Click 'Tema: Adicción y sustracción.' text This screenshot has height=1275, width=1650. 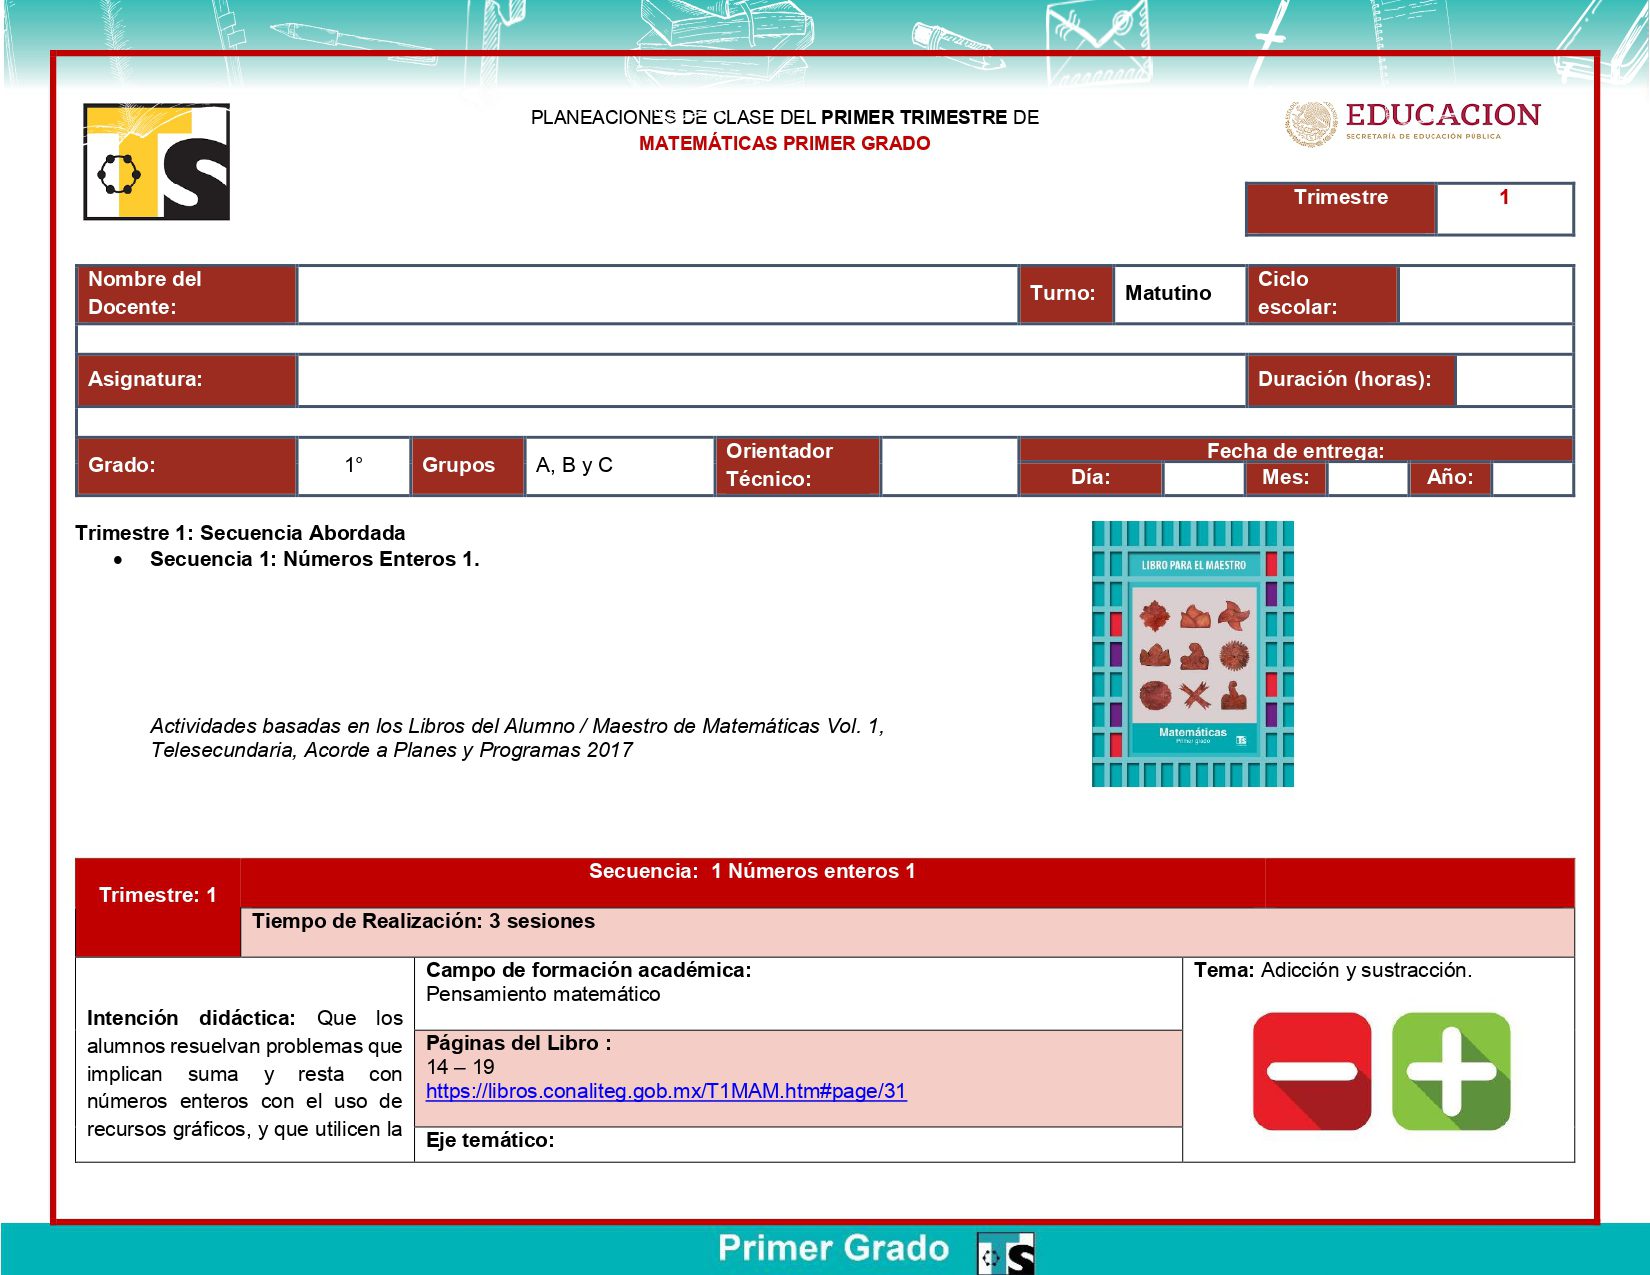pos(1333,970)
